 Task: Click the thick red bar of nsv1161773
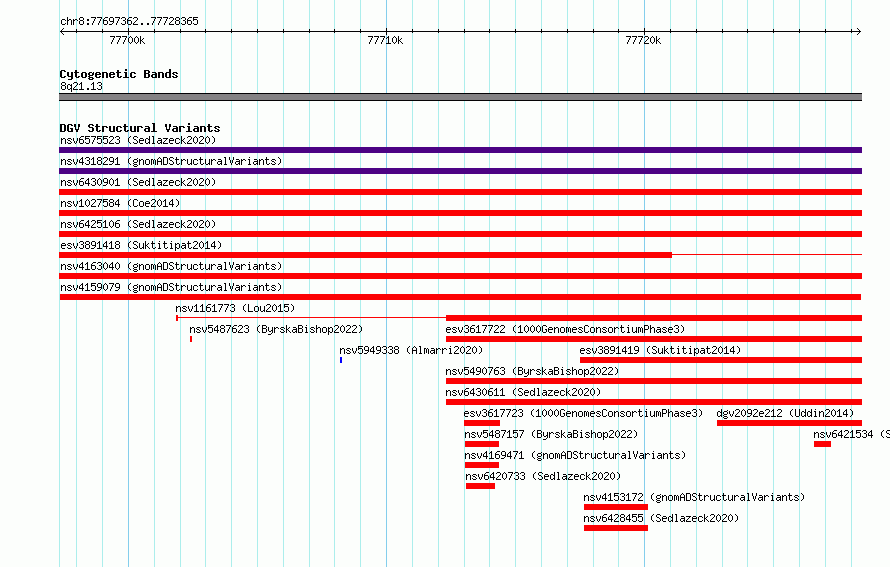tap(654, 318)
